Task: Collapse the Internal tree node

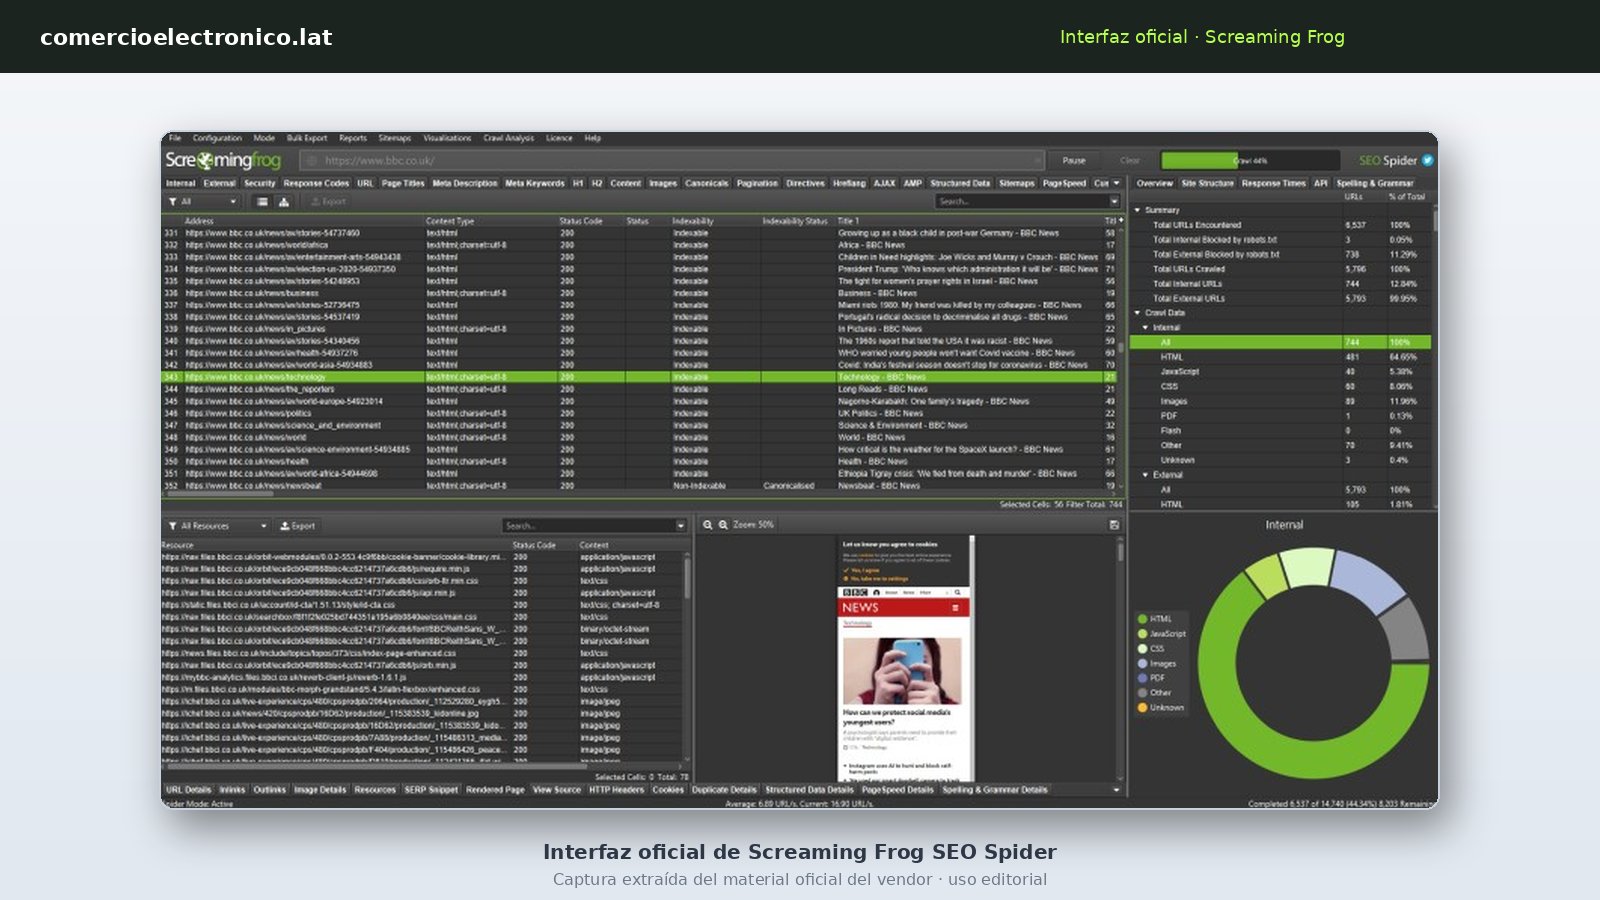Action: tap(1145, 328)
